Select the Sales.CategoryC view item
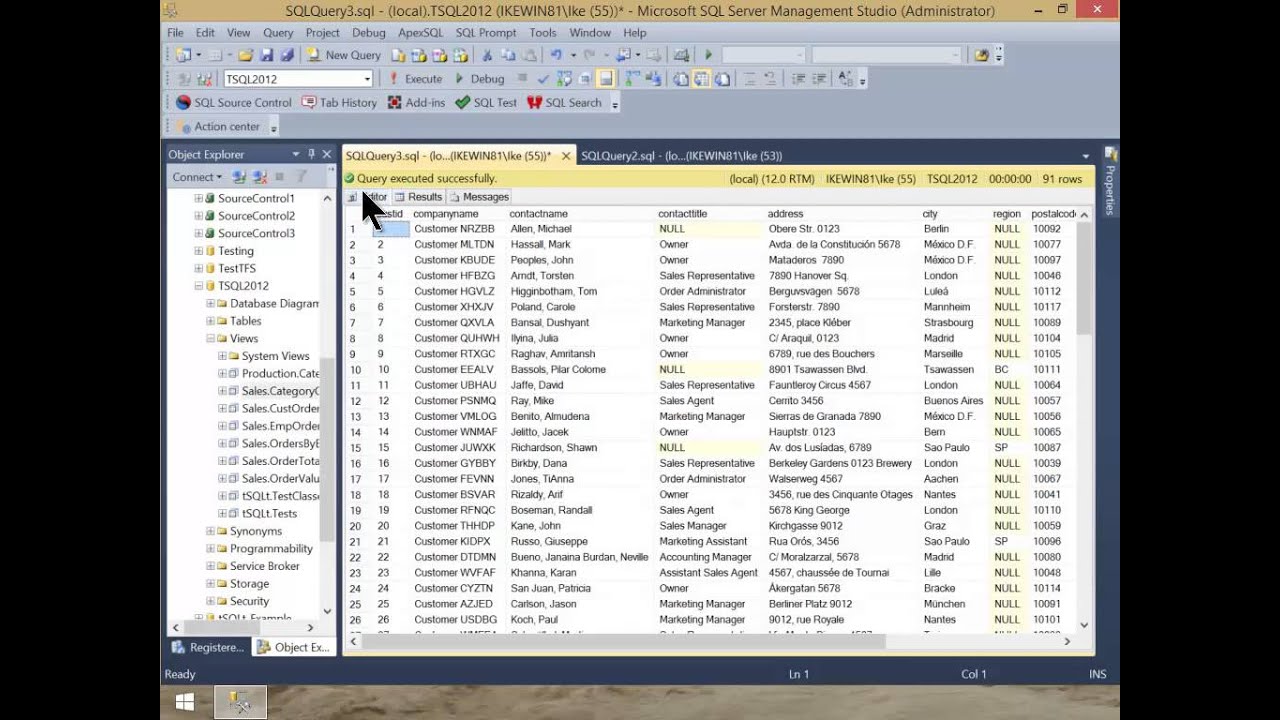The image size is (1280, 720). pyautogui.click(x=280, y=391)
